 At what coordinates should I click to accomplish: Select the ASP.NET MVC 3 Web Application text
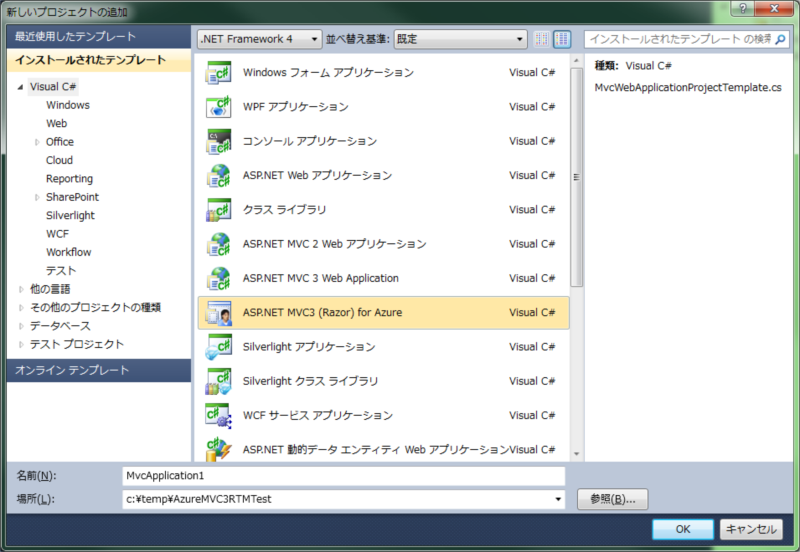pyautogui.click(x=321, y=278)
